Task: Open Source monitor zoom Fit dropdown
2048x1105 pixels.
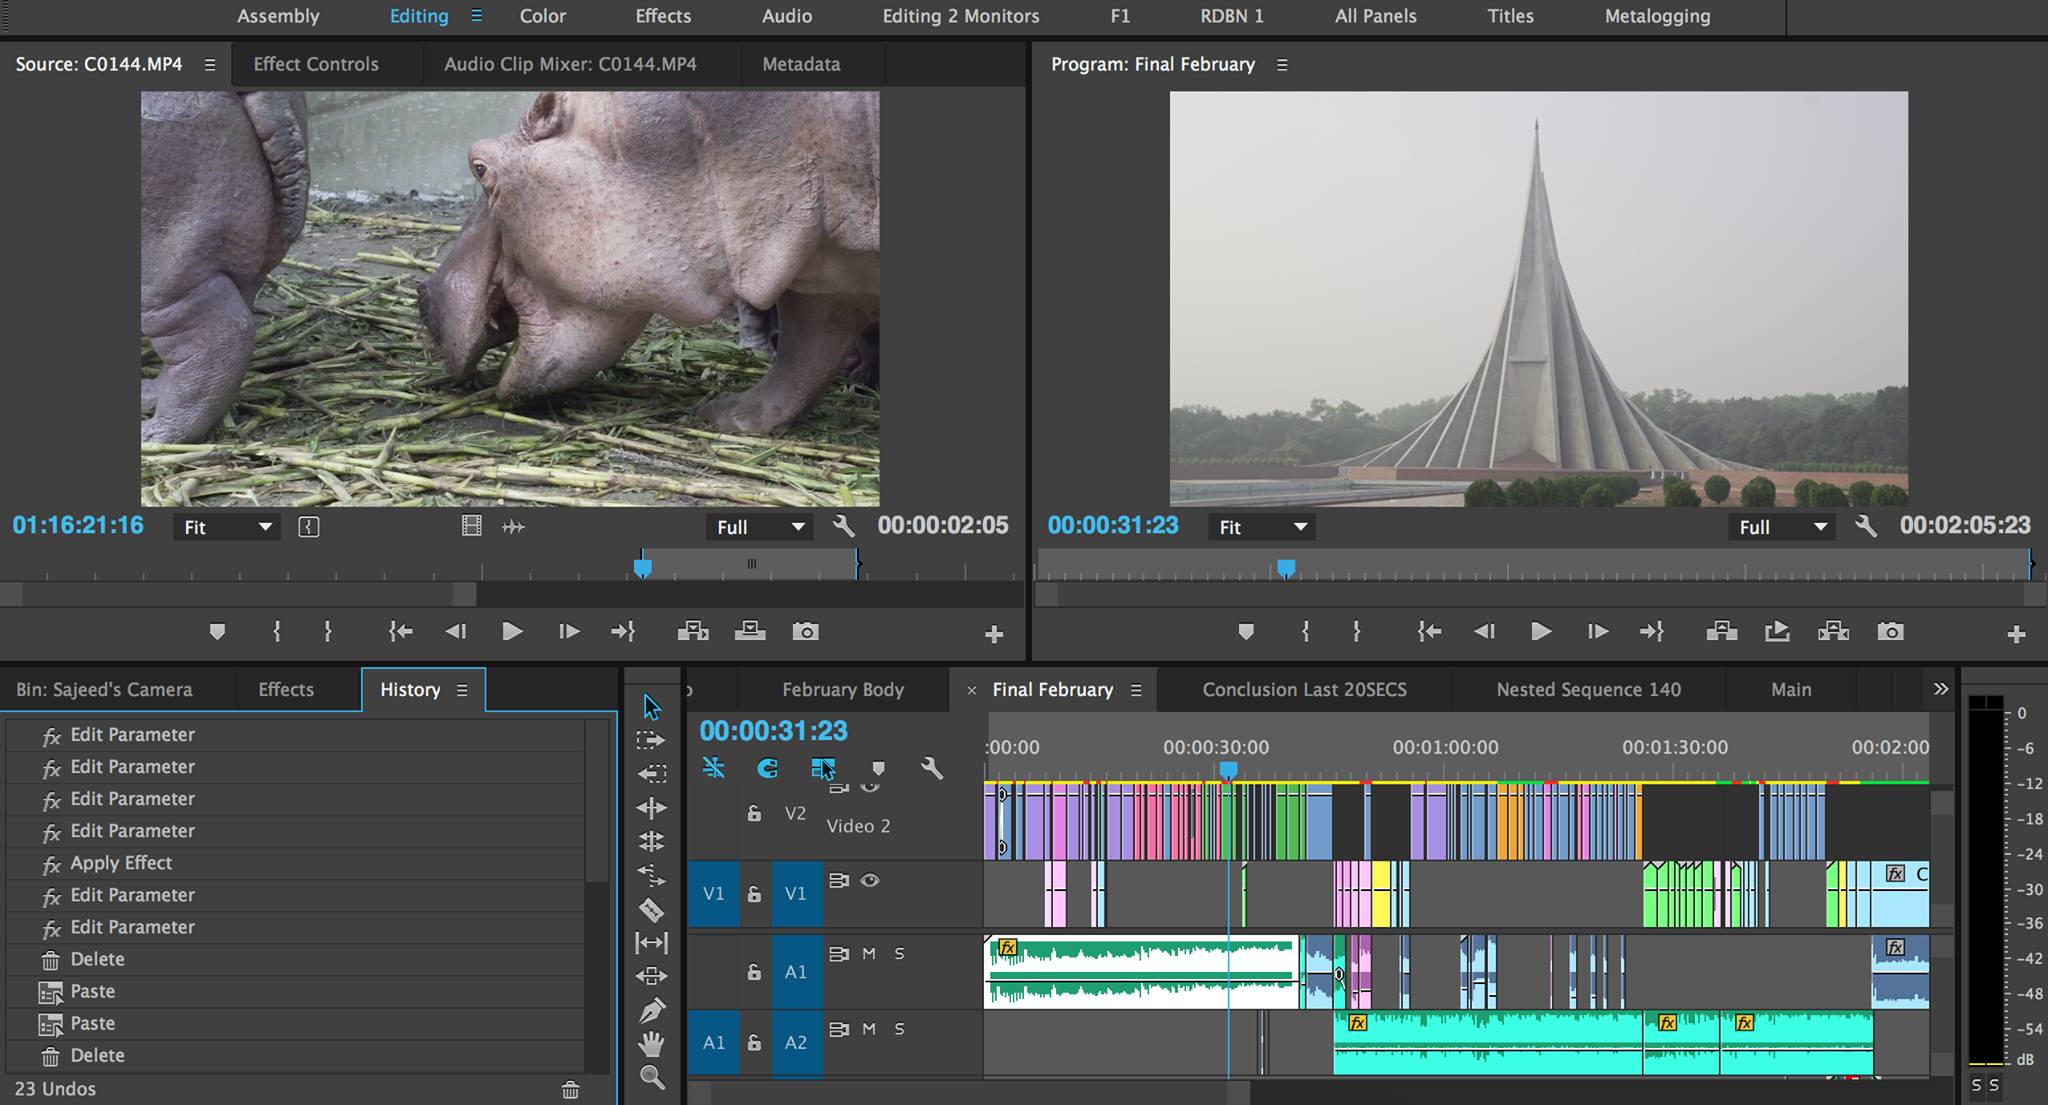Action: 227,527
